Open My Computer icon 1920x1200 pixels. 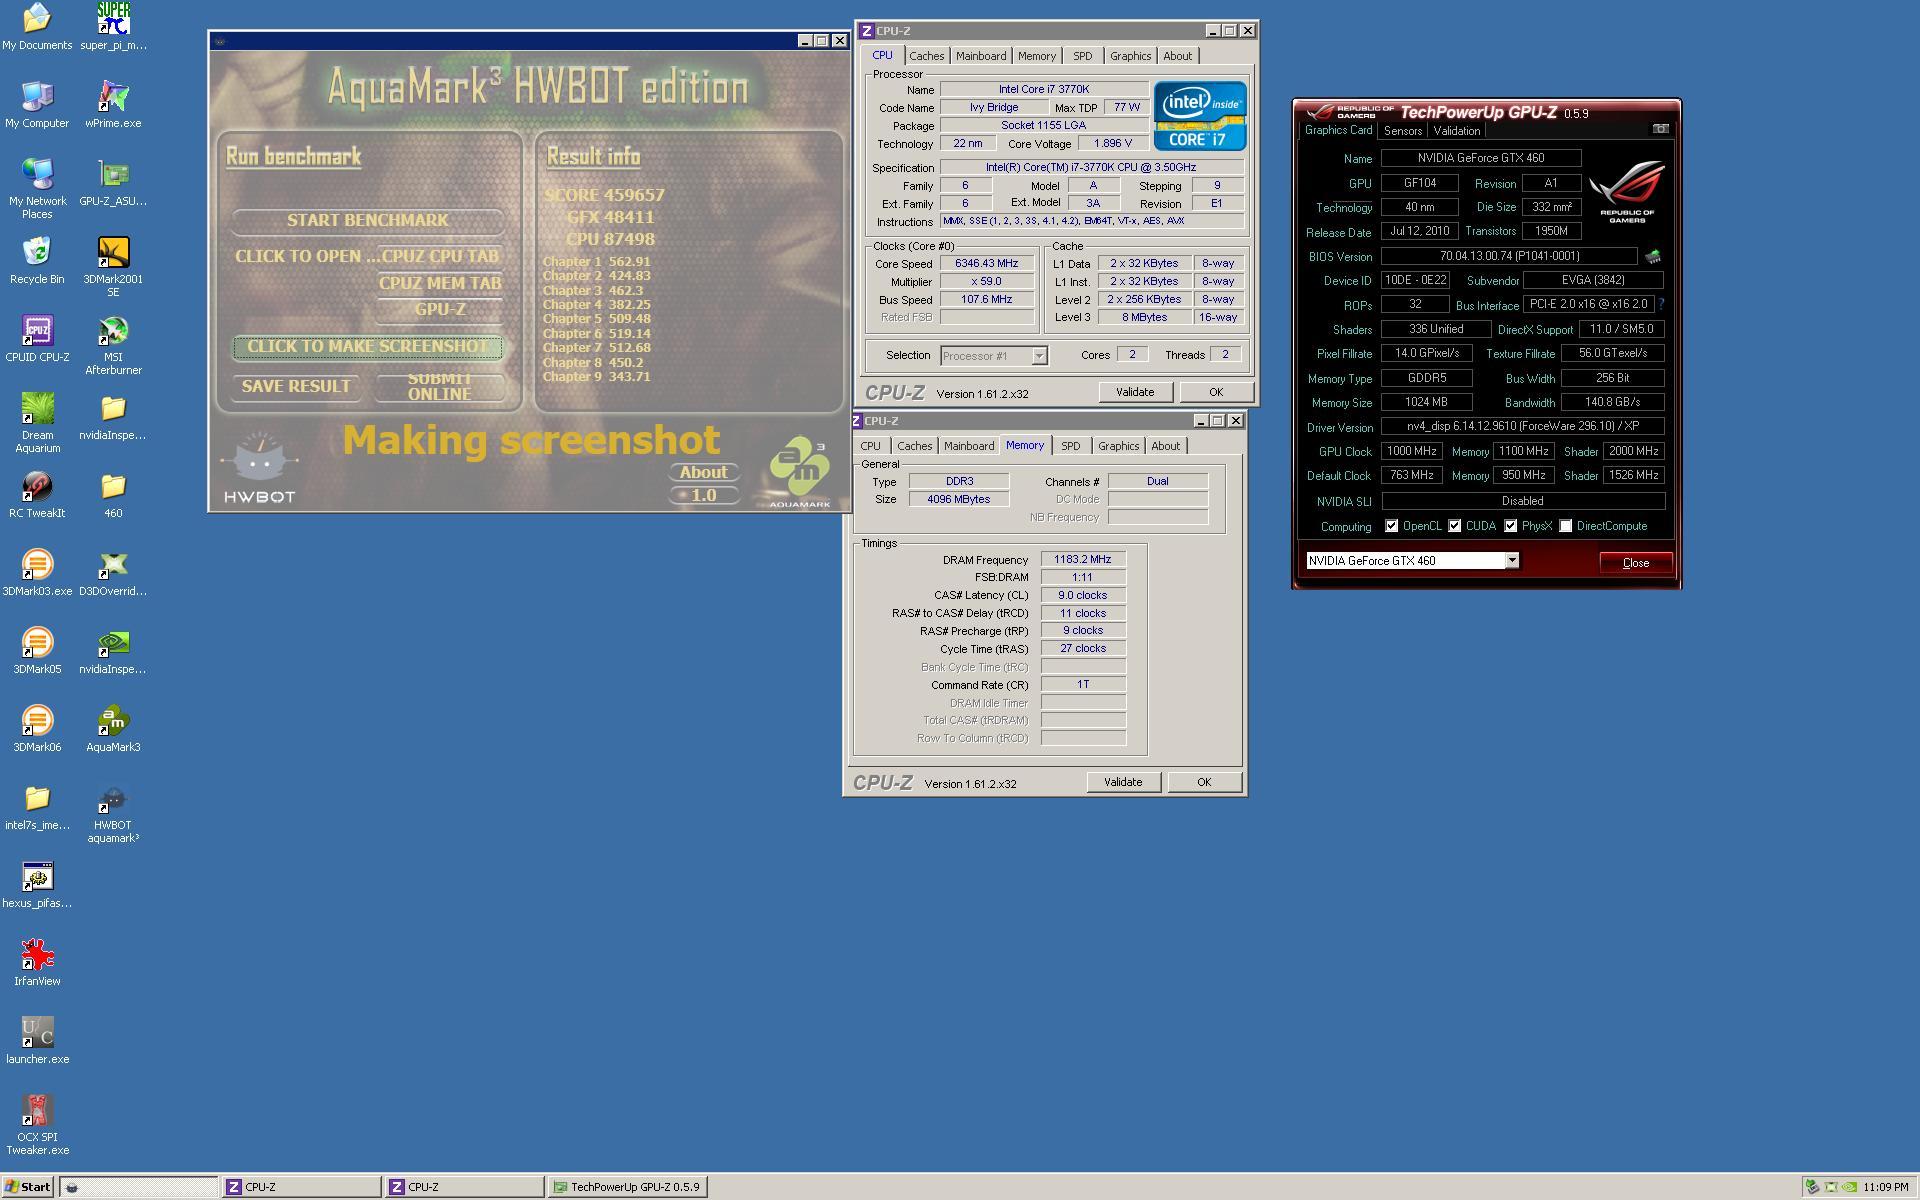pyautogui.click(x=37, y=105)
